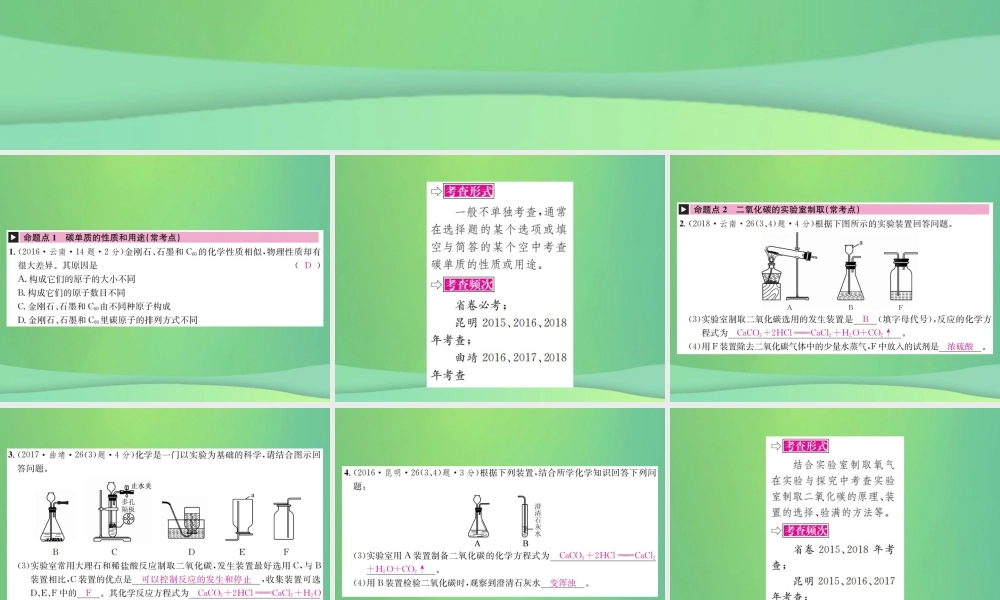The image size is (1000, 600).
Task: Click gas bottle apparatus F in question 2
Action: coord(901,275)
